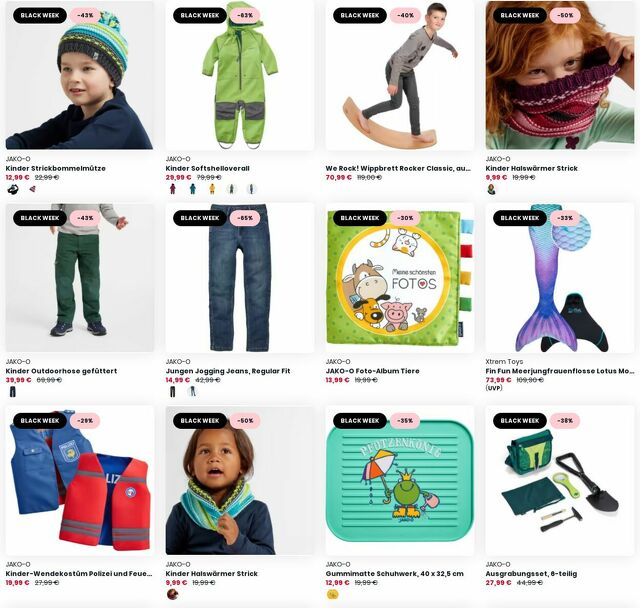640x608 pixels.
Task: Select the teal Softshelloverall color variant
Action: (x=192, y=189)
